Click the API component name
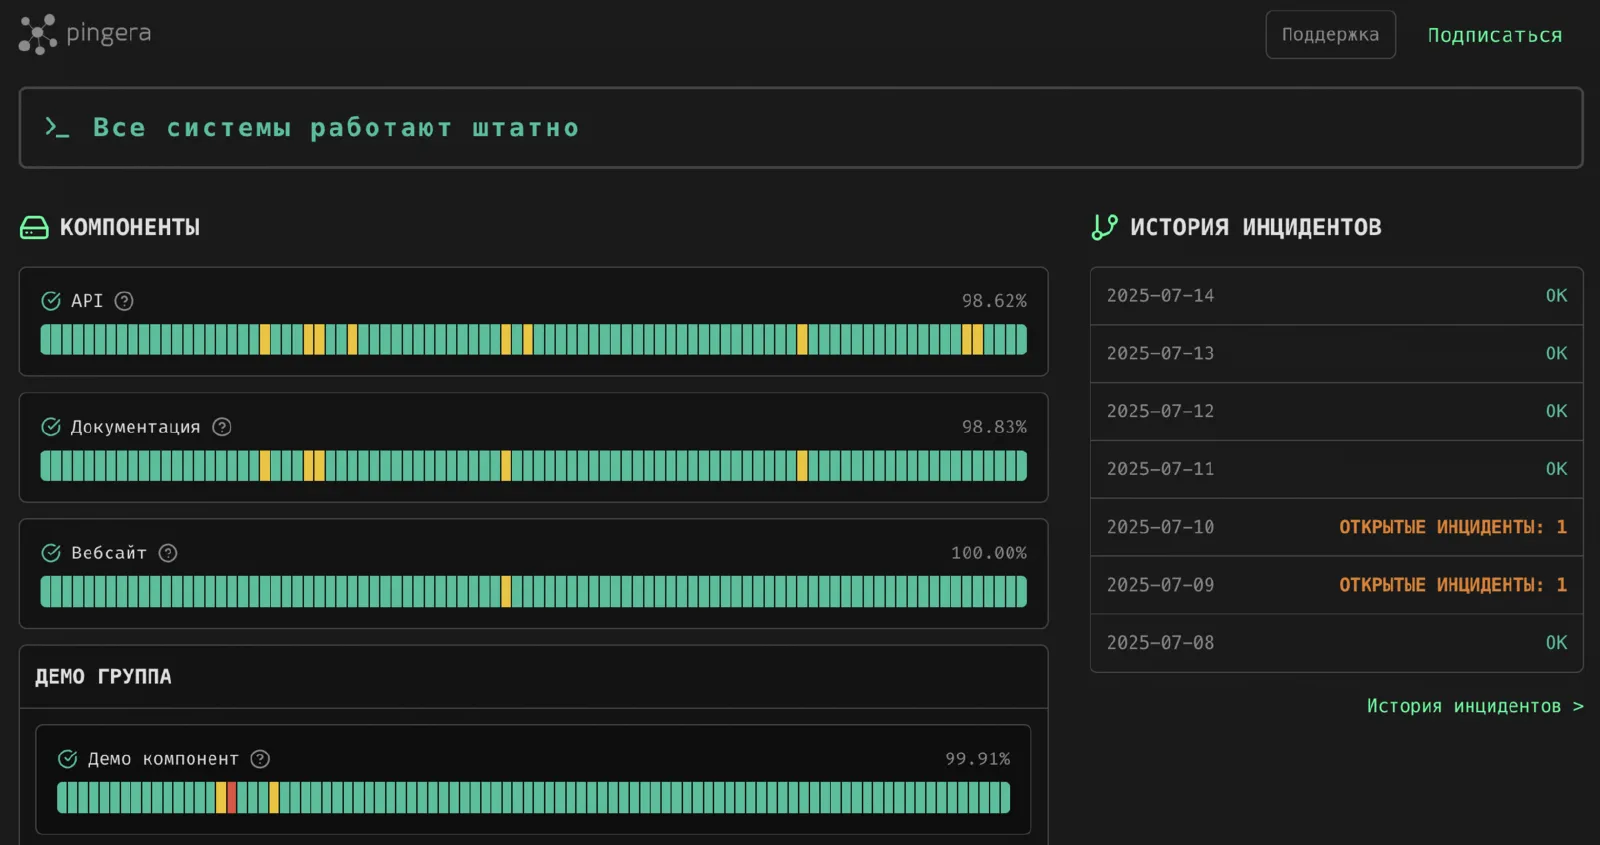 [x=87, y=301]
